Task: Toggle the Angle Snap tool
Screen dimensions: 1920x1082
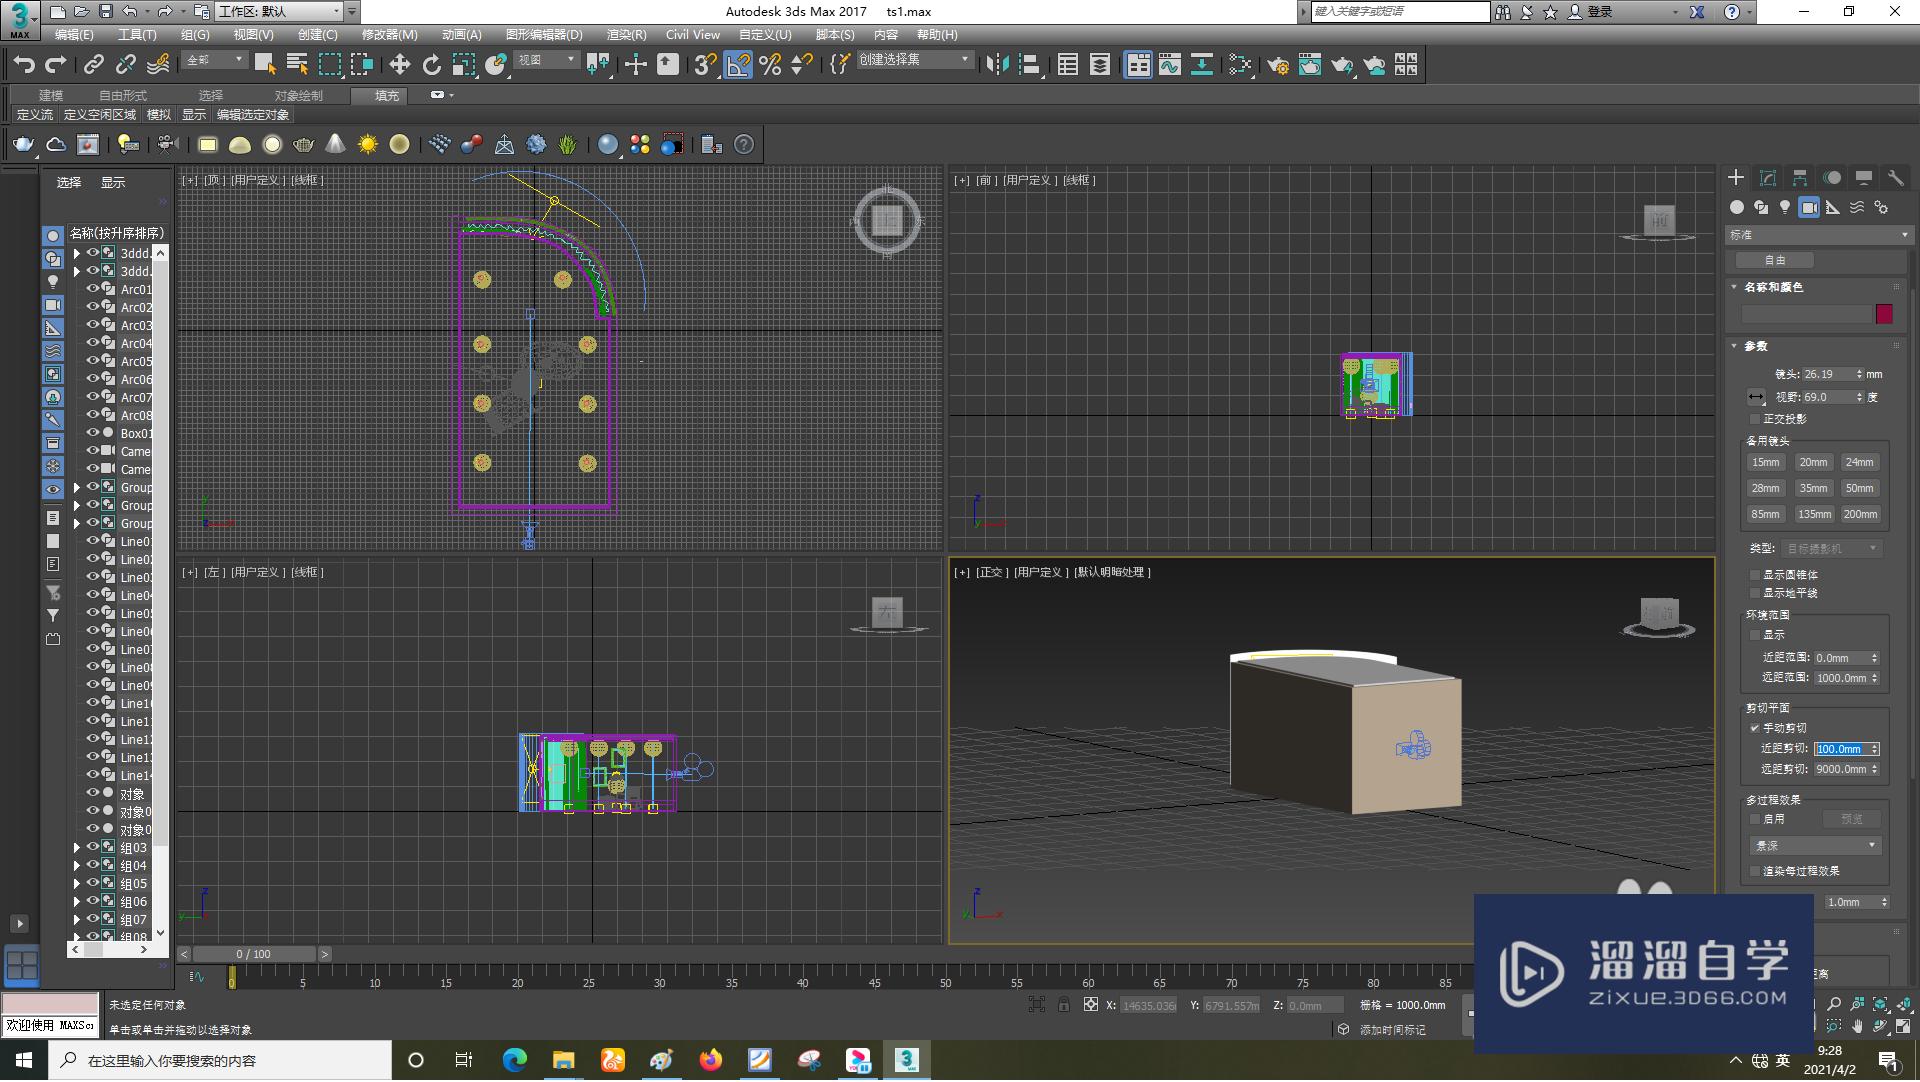Action: click(x=738, y=65)
